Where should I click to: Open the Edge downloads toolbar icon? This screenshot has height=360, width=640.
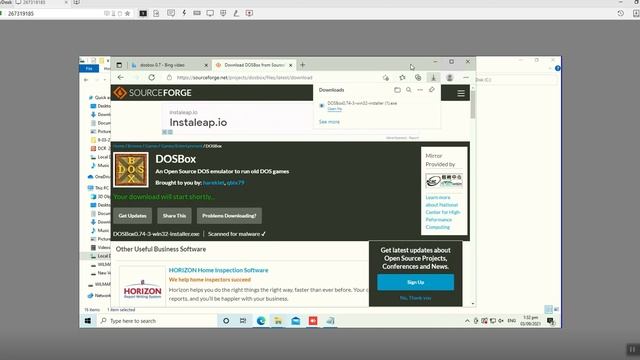coord(433,77)
